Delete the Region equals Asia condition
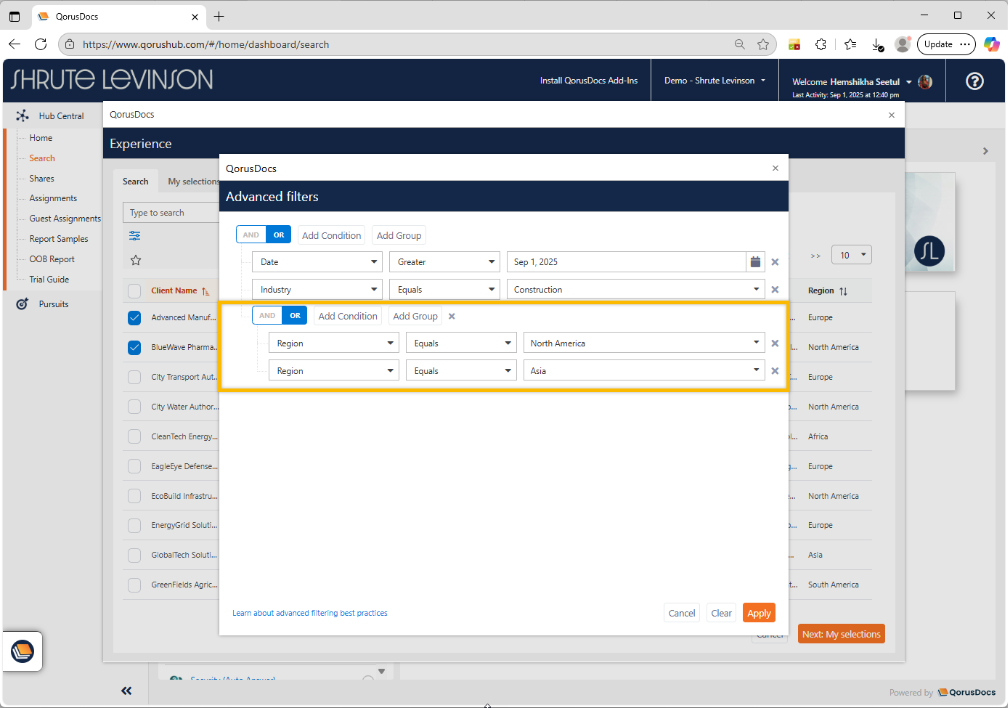The image size is (1008, 708). point(775,371)
